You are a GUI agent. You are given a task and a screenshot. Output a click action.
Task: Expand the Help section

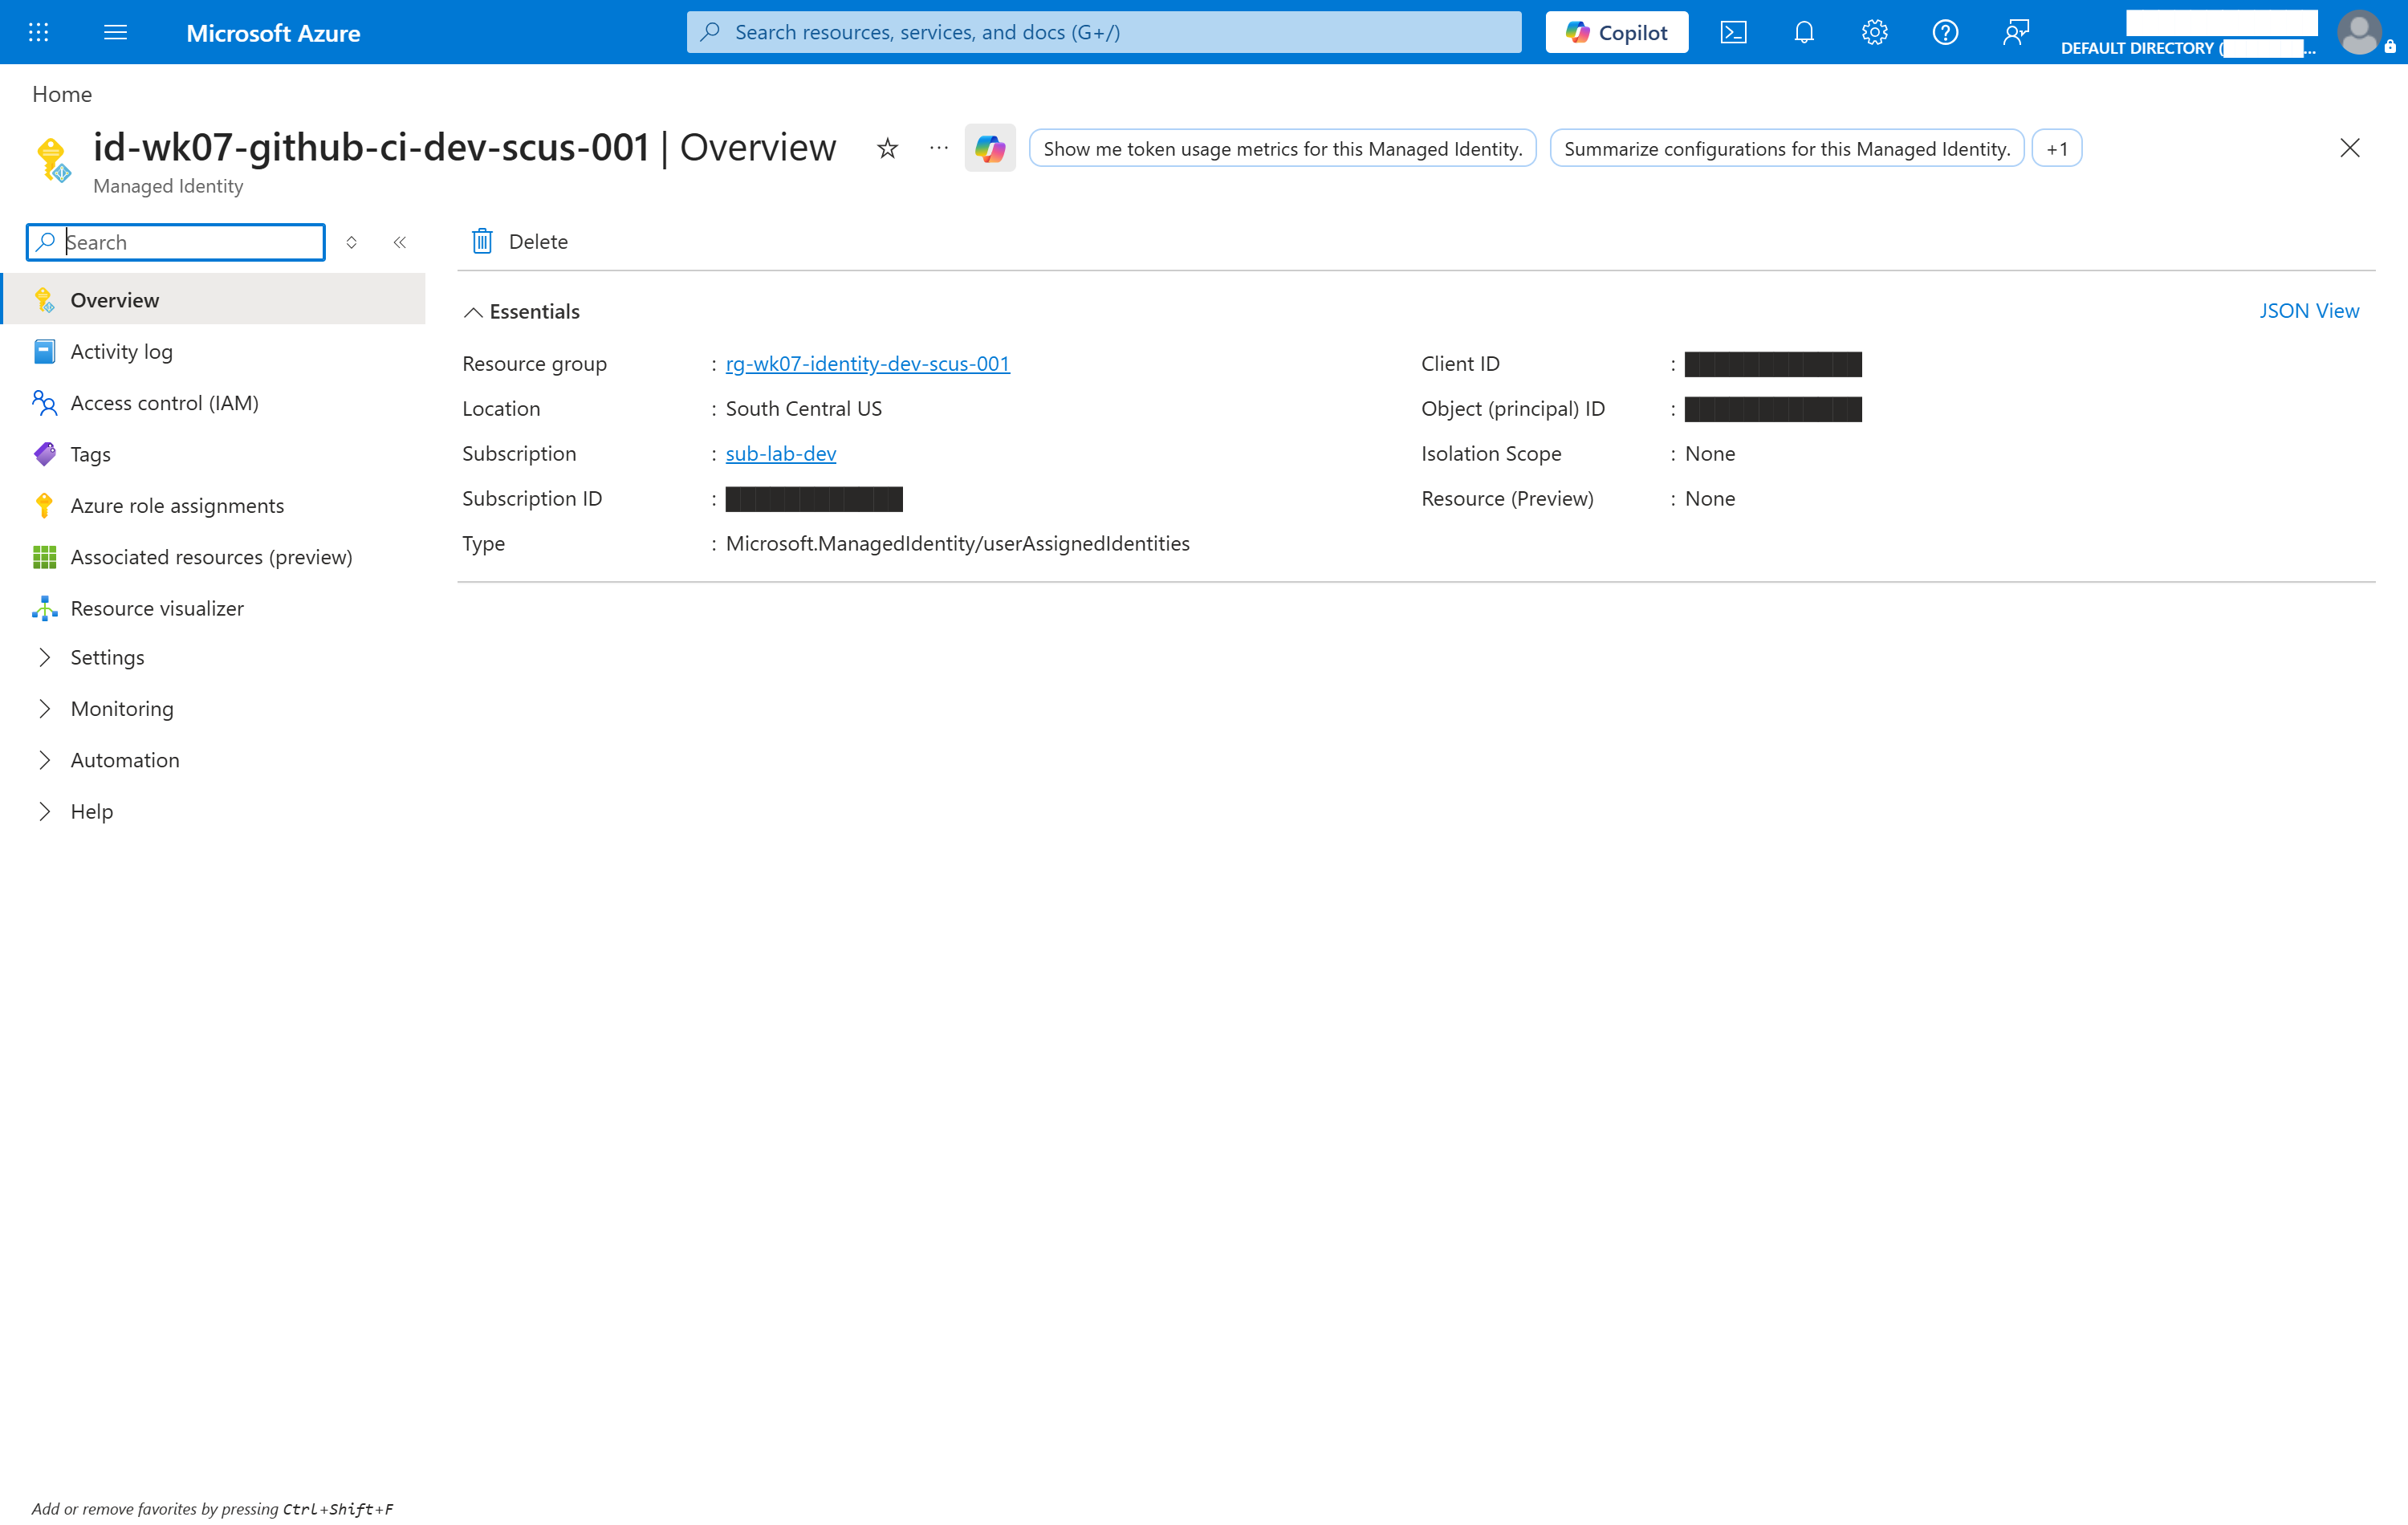tap(213, 811)
